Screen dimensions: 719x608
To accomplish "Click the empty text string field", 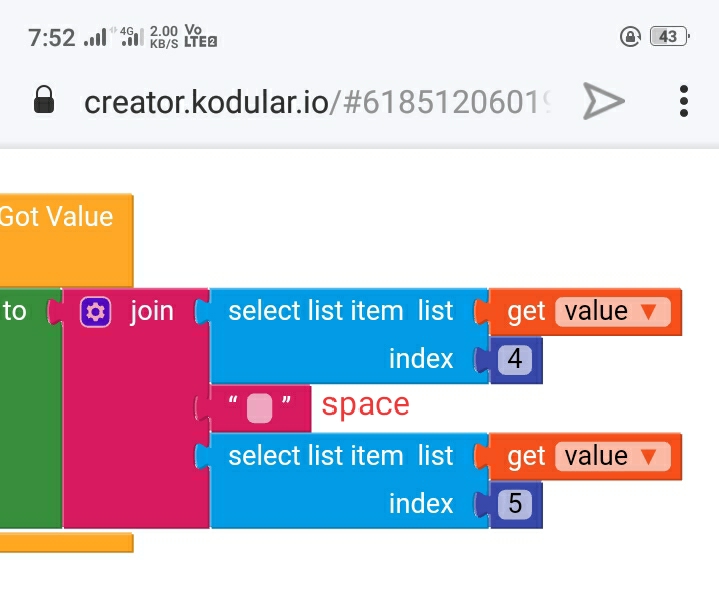I will pyautogui.click(x=260, y=408).
